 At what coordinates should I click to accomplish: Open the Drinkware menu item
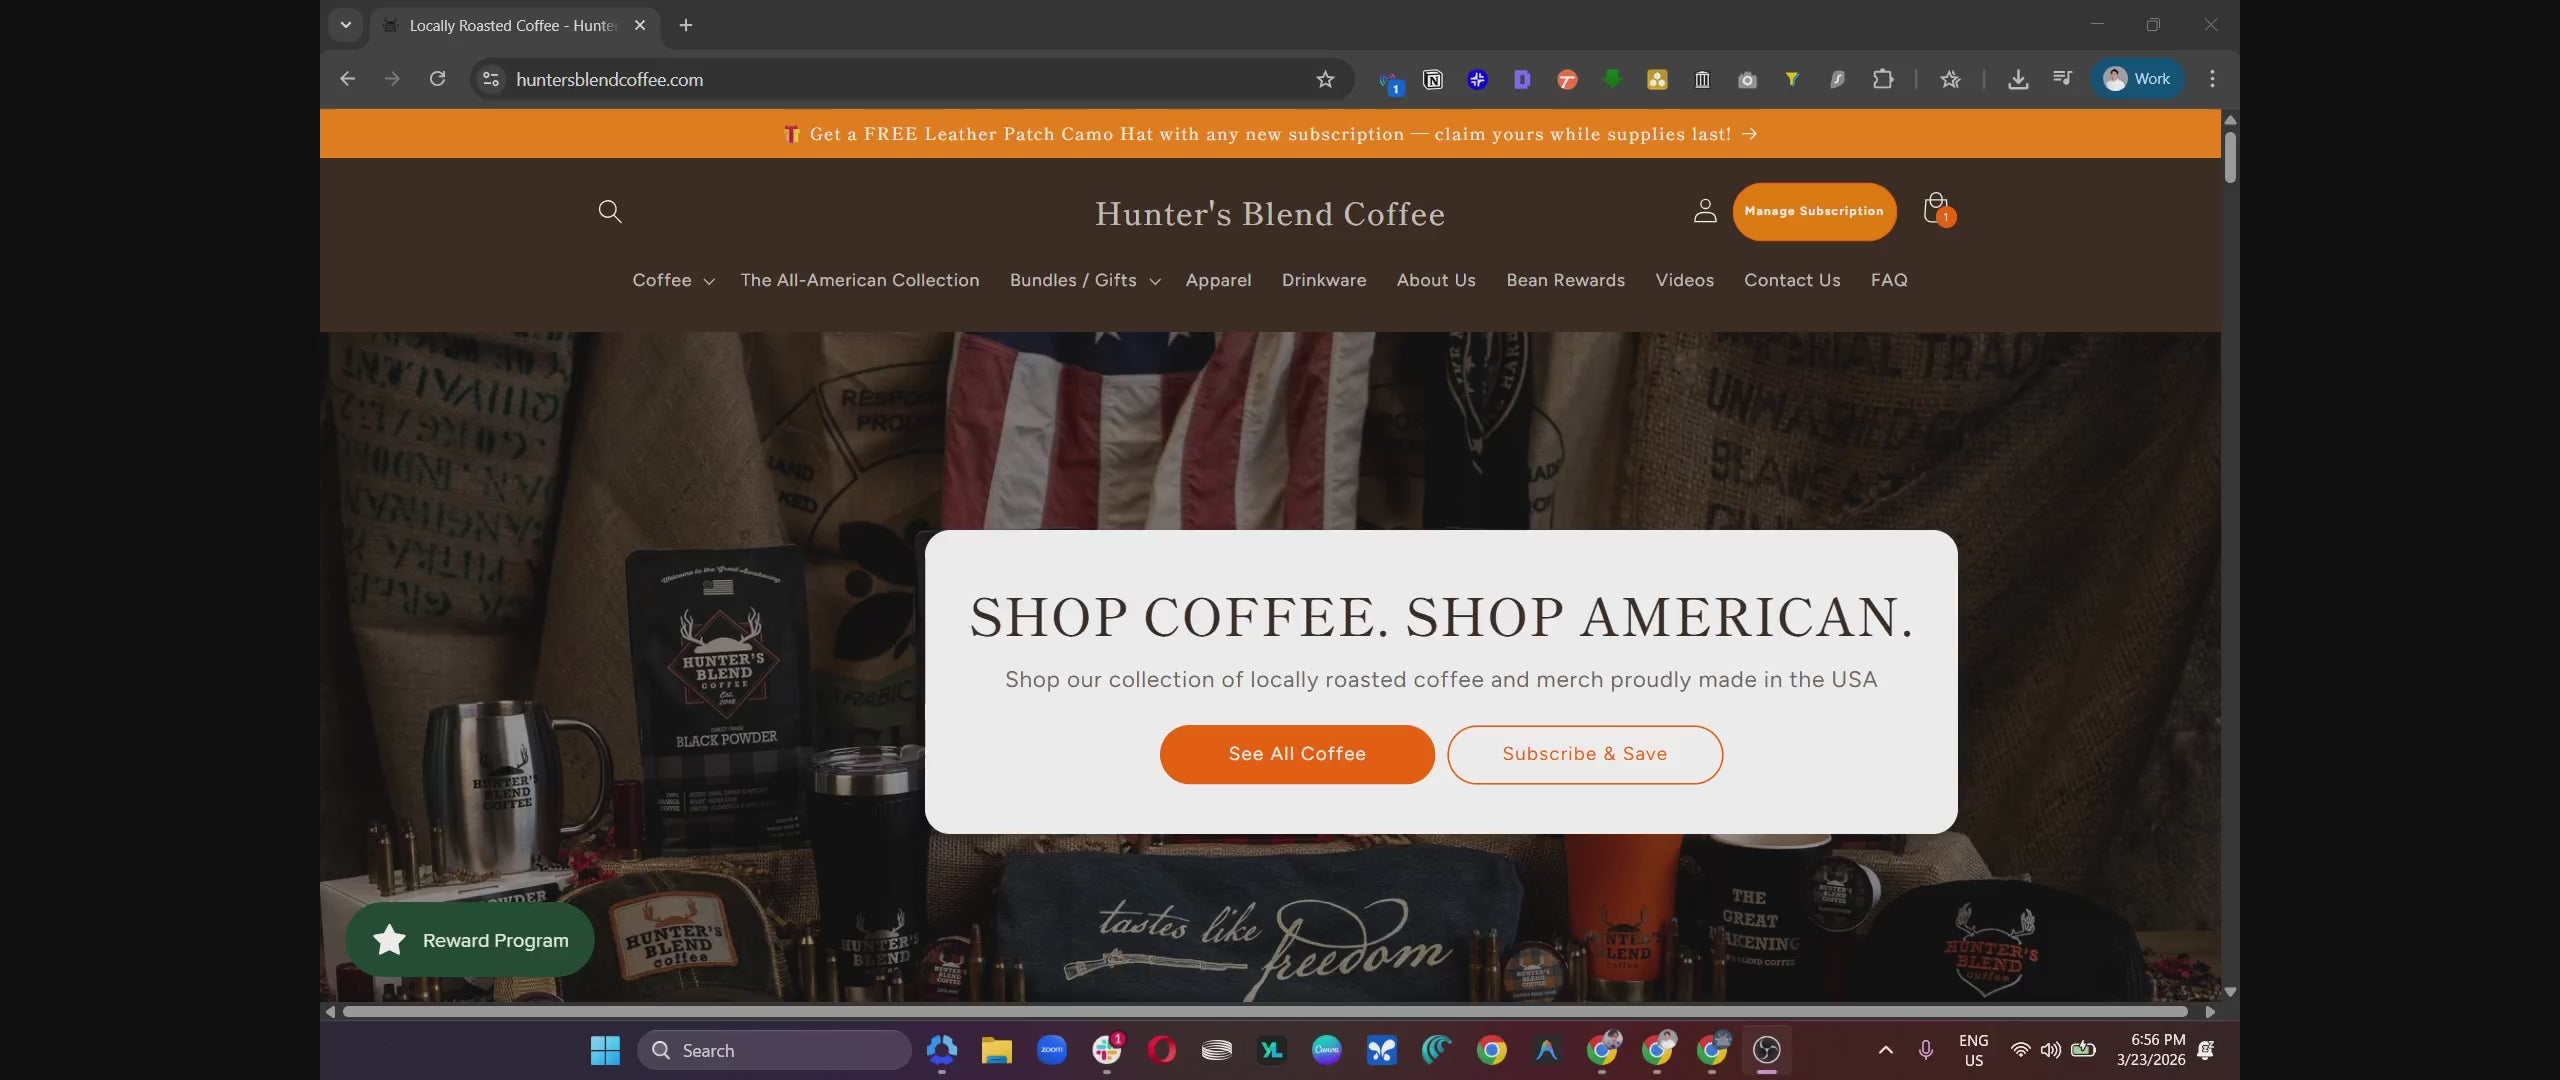point(1324,280)
